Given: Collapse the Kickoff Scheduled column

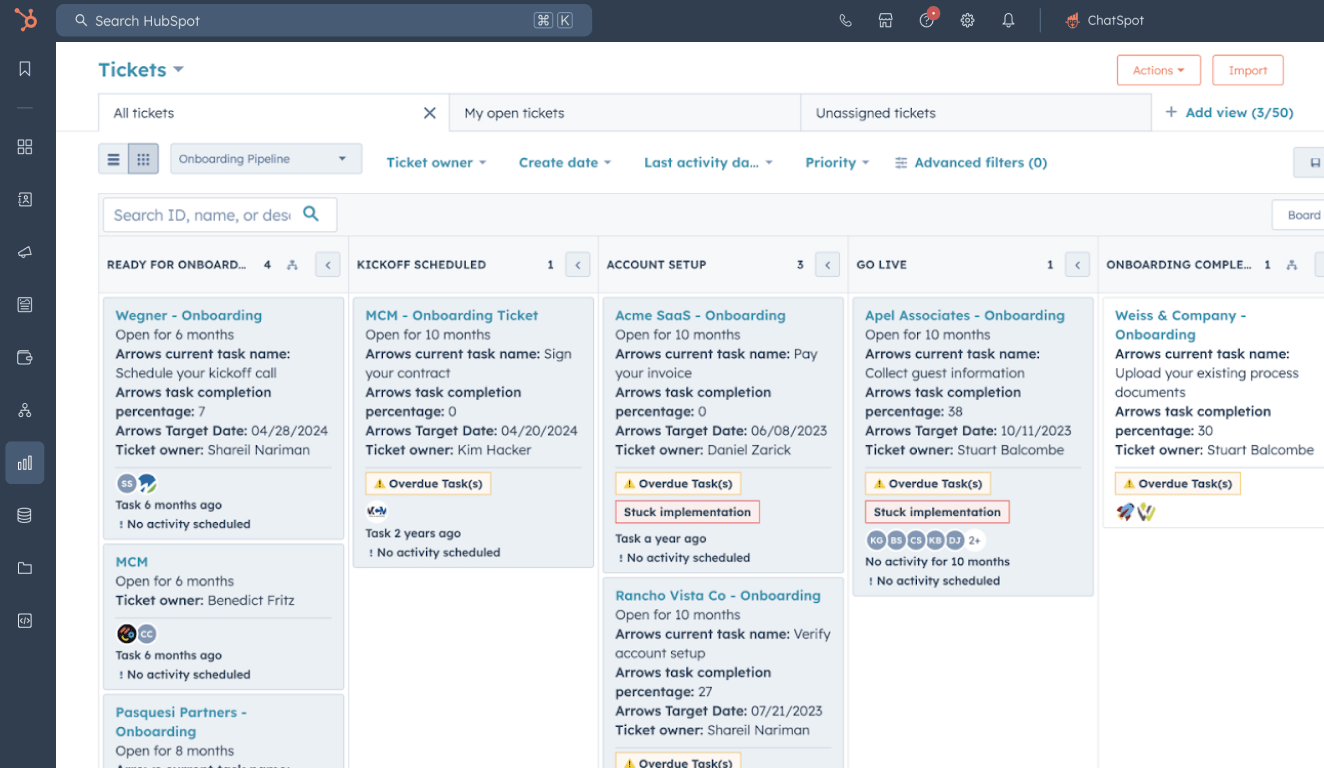Looking at the screenshot, I should tap(577, 265).
